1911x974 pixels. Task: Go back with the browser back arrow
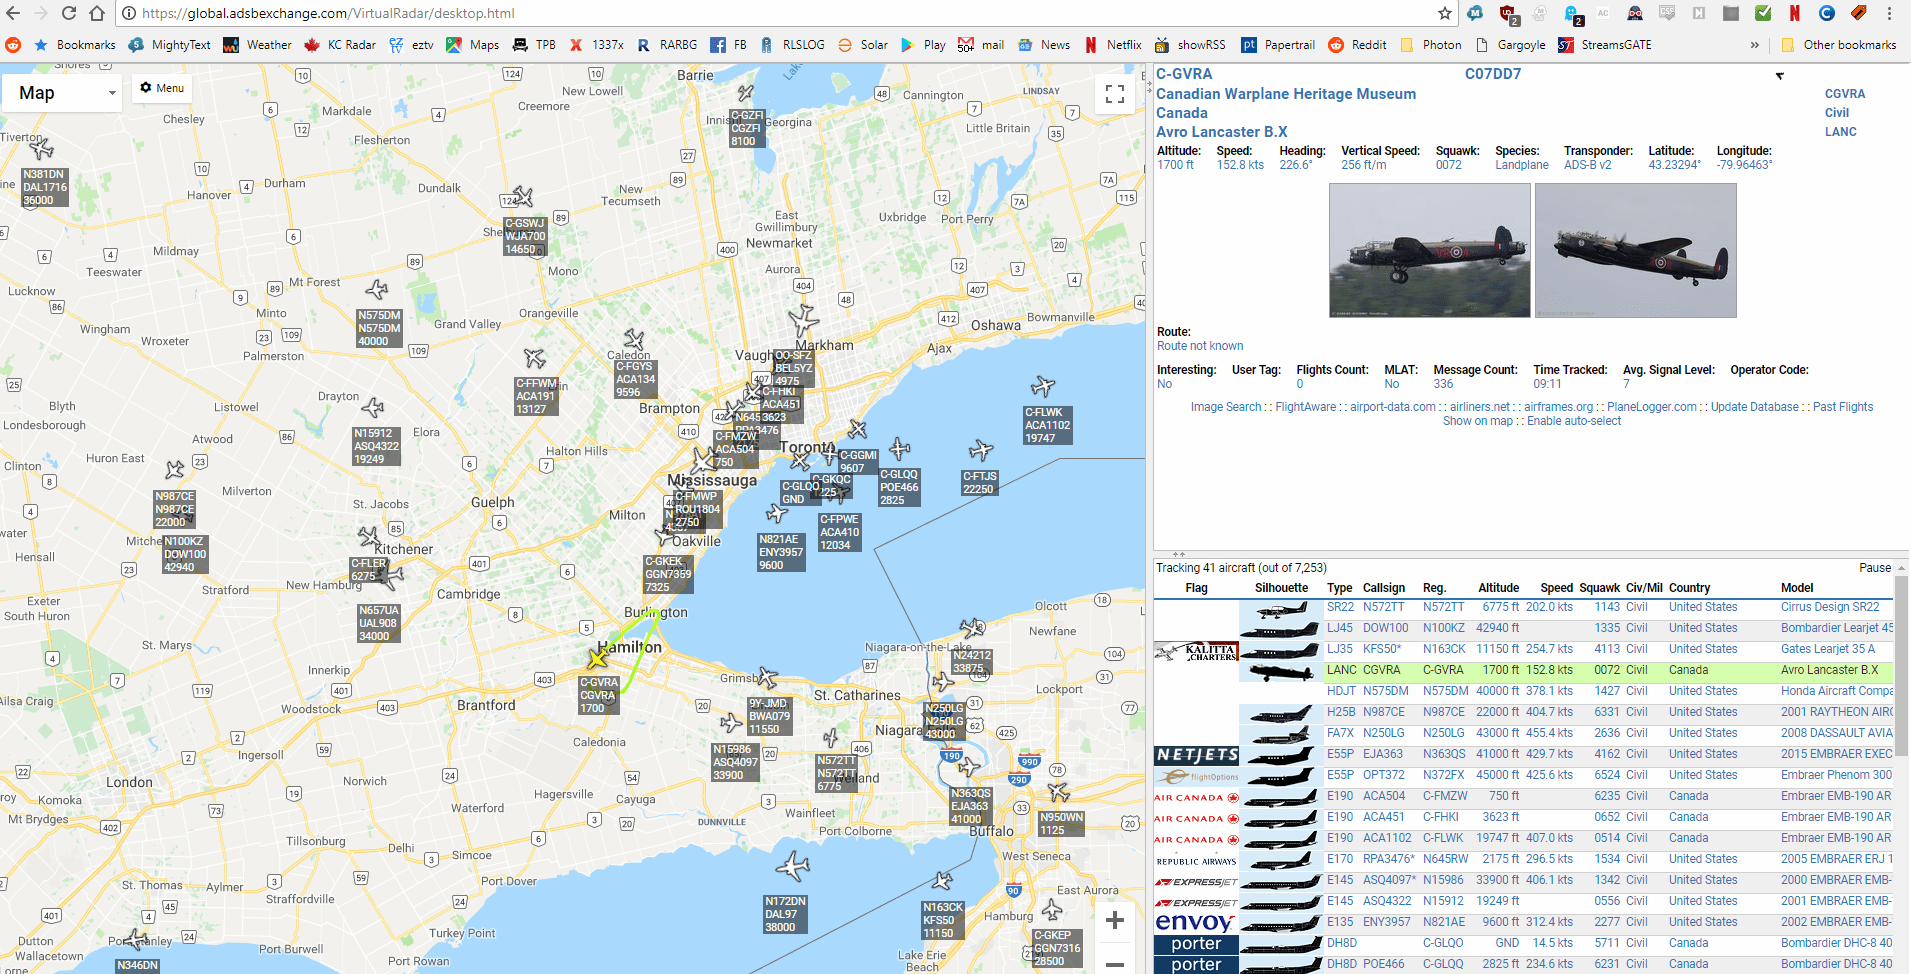[14, 14]
